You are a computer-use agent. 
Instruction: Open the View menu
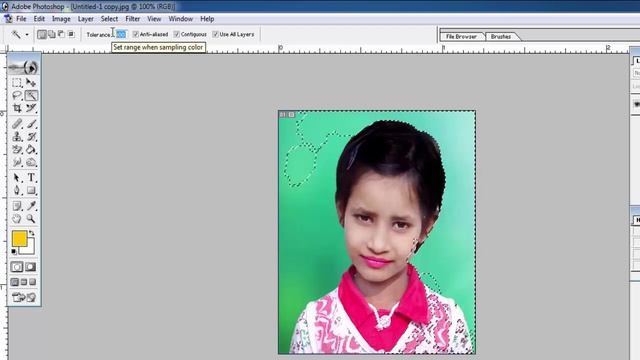[x=154, y=19]
